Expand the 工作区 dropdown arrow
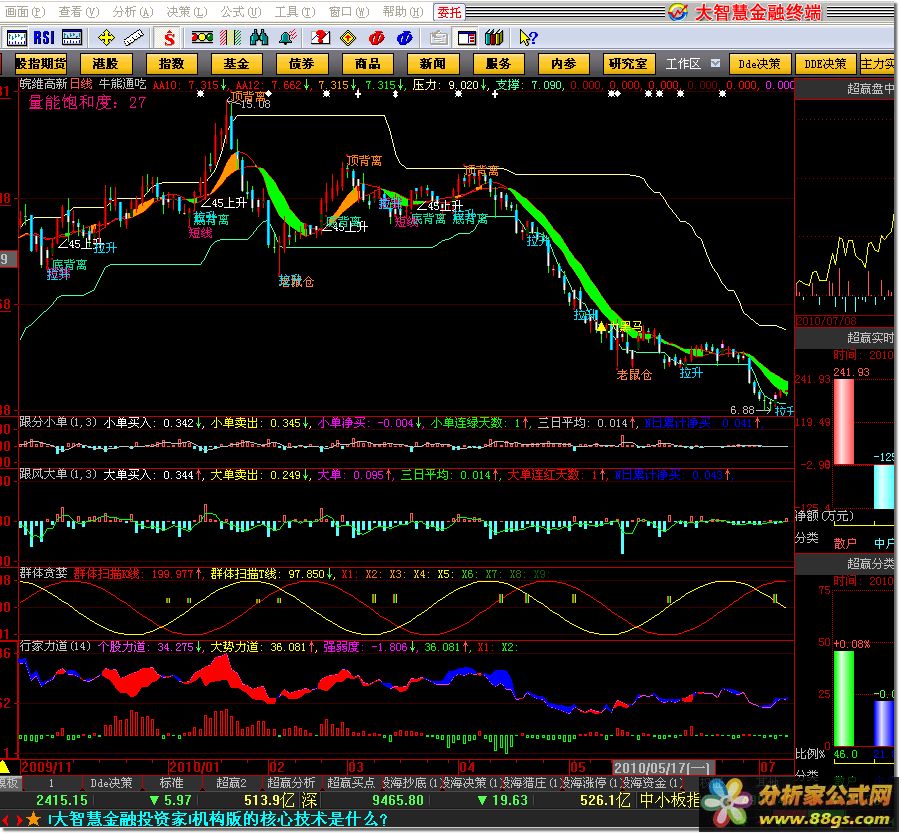The width and height of the screenshot is (901, 834). [x=715, y=63]
